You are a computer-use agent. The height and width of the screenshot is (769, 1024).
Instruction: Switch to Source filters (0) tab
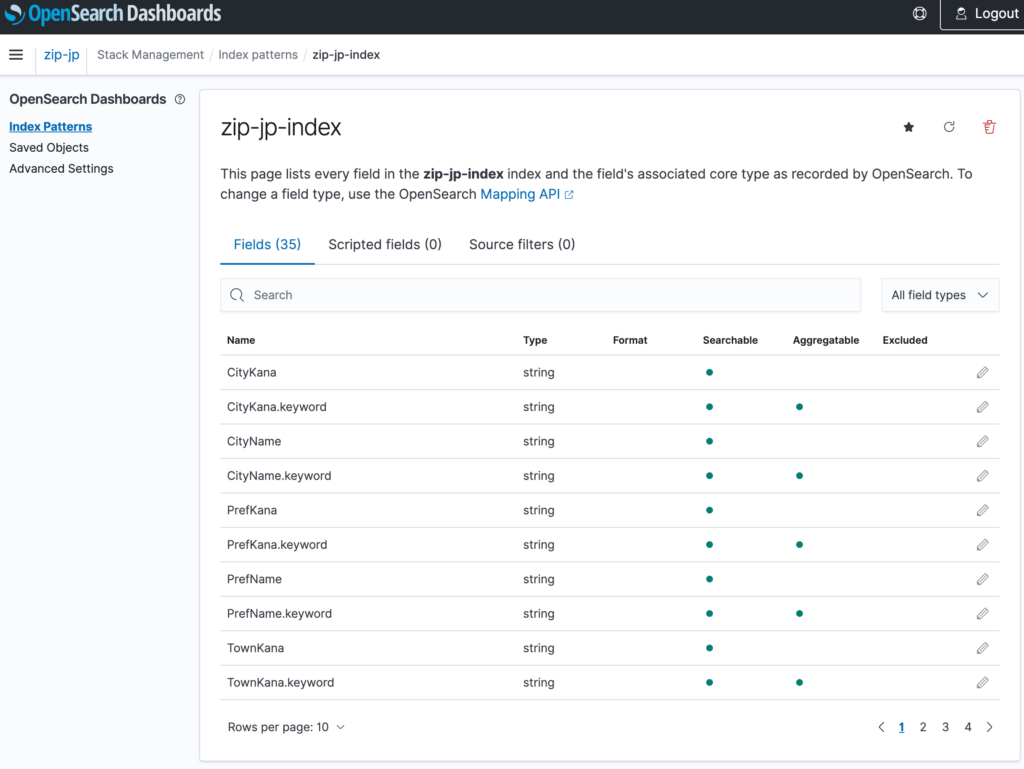click(x=522, y=244)
